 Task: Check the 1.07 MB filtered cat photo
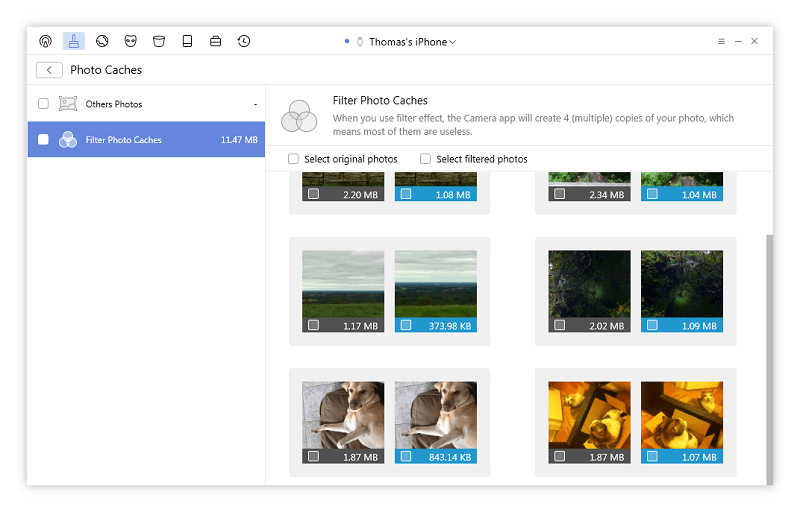pos(652,456)
